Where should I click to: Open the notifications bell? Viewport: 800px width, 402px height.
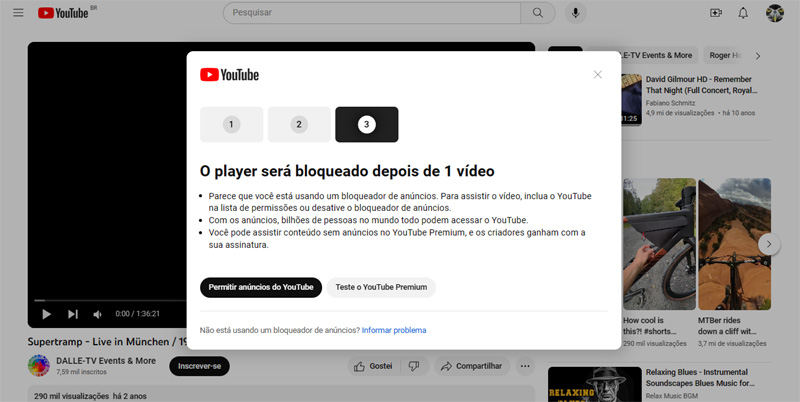coord(743,13)
